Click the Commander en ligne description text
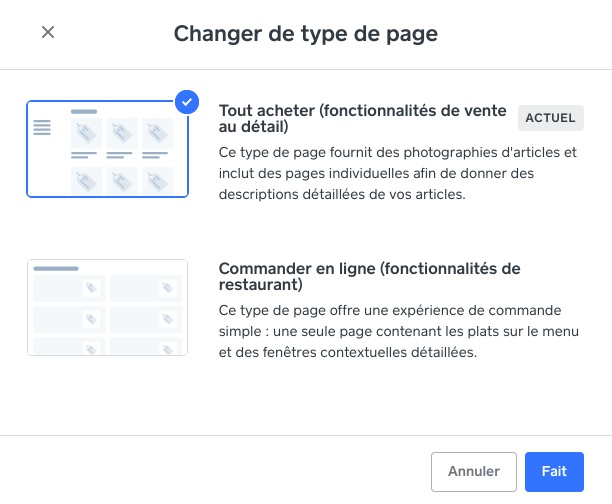Image resolution: width=612 pixels, height=504 pixels. point(400,331)
